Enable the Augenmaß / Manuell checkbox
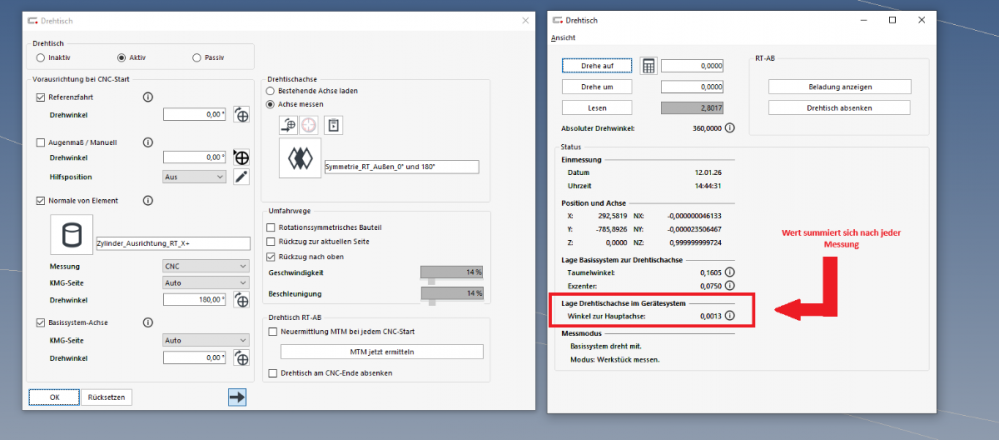The width and height of the screenshot is (999, 440). 41,142
